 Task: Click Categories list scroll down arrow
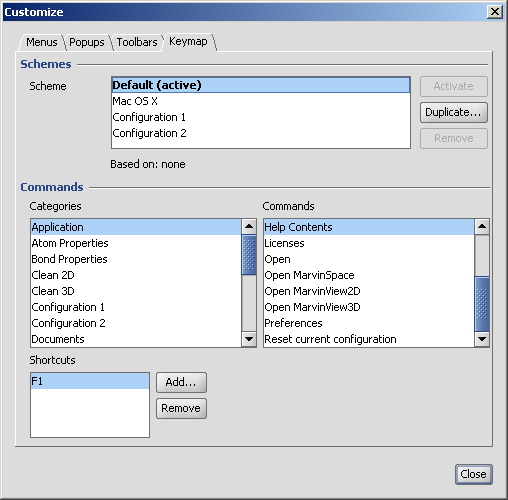tap(249, 339)
